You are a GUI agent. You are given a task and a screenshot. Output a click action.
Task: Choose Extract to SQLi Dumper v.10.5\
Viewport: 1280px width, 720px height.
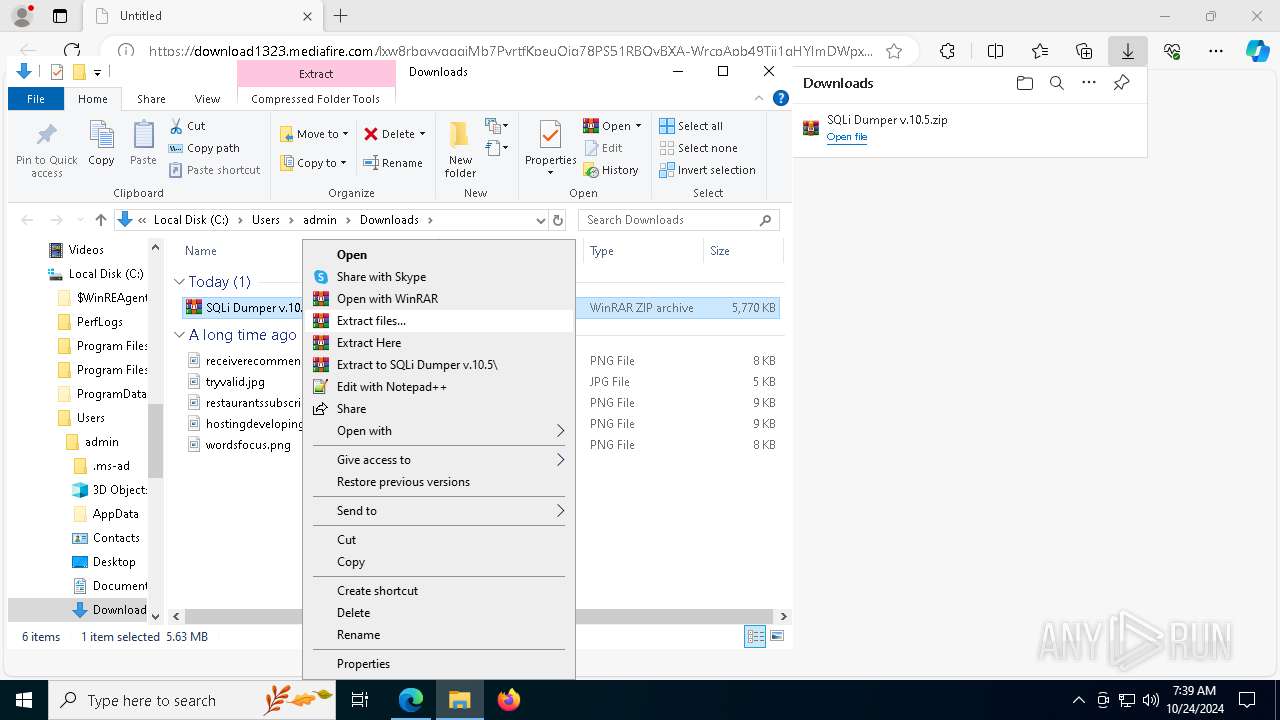tap(438, 365)
